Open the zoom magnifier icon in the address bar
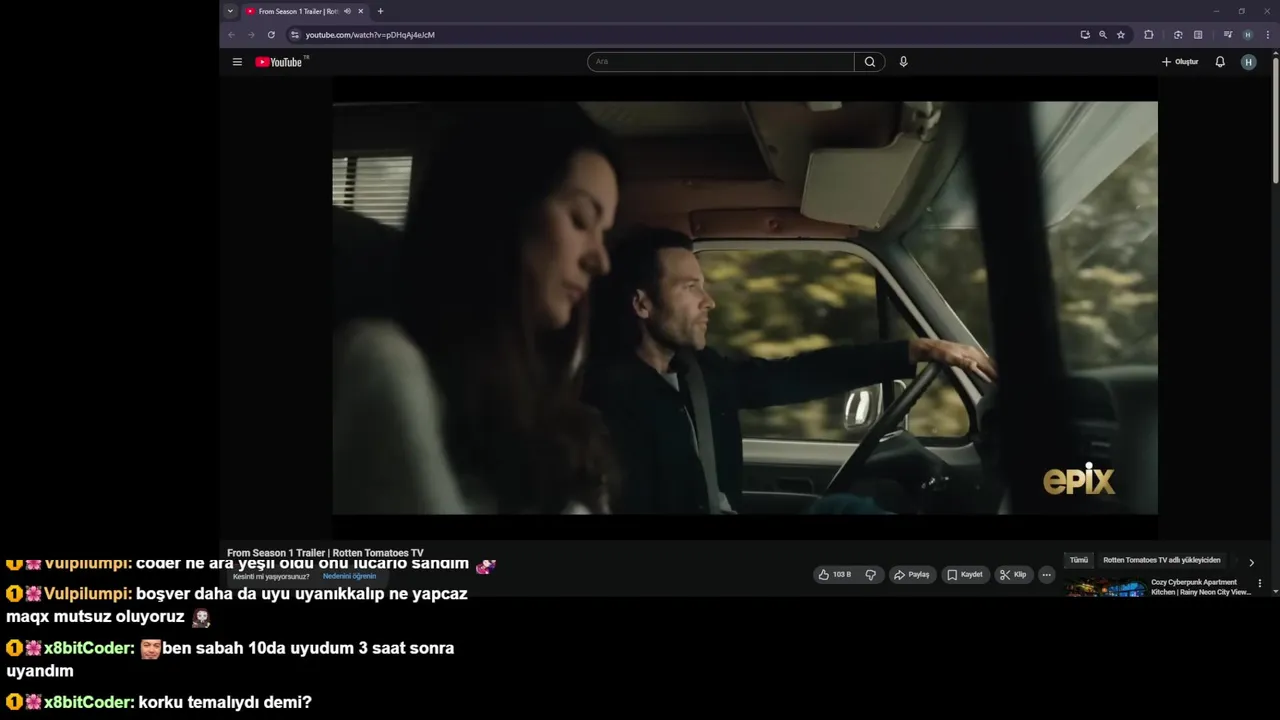The width and height of the screenshot is (1280, 720). coord(1103,35)
